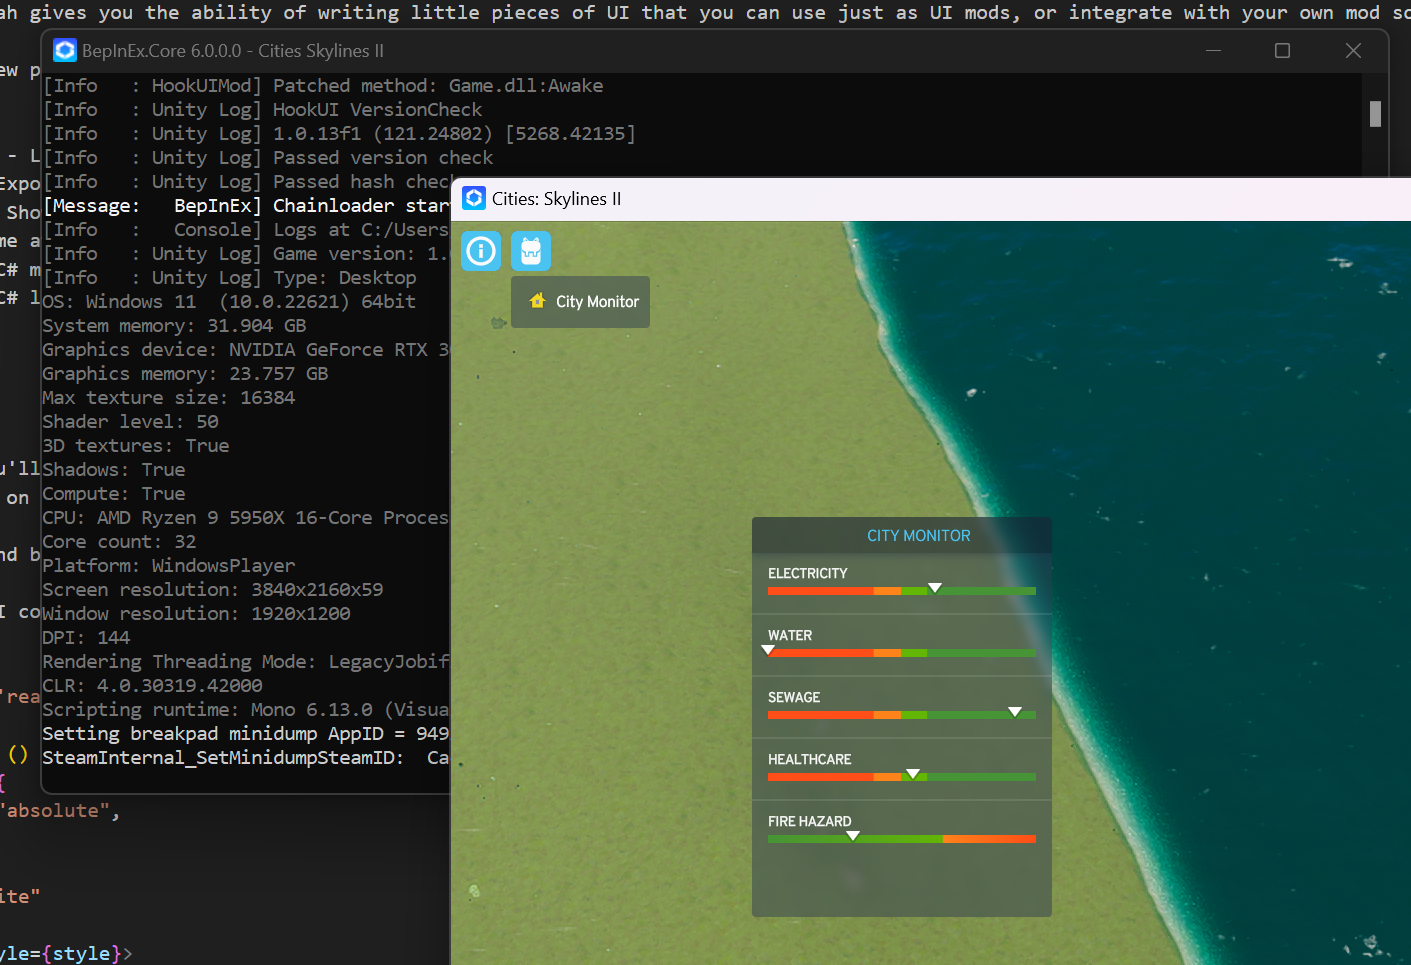This screenshot has height=965, width=1411.
Task: Select the ELECTRICITY label
Action: tap(808, 573)
